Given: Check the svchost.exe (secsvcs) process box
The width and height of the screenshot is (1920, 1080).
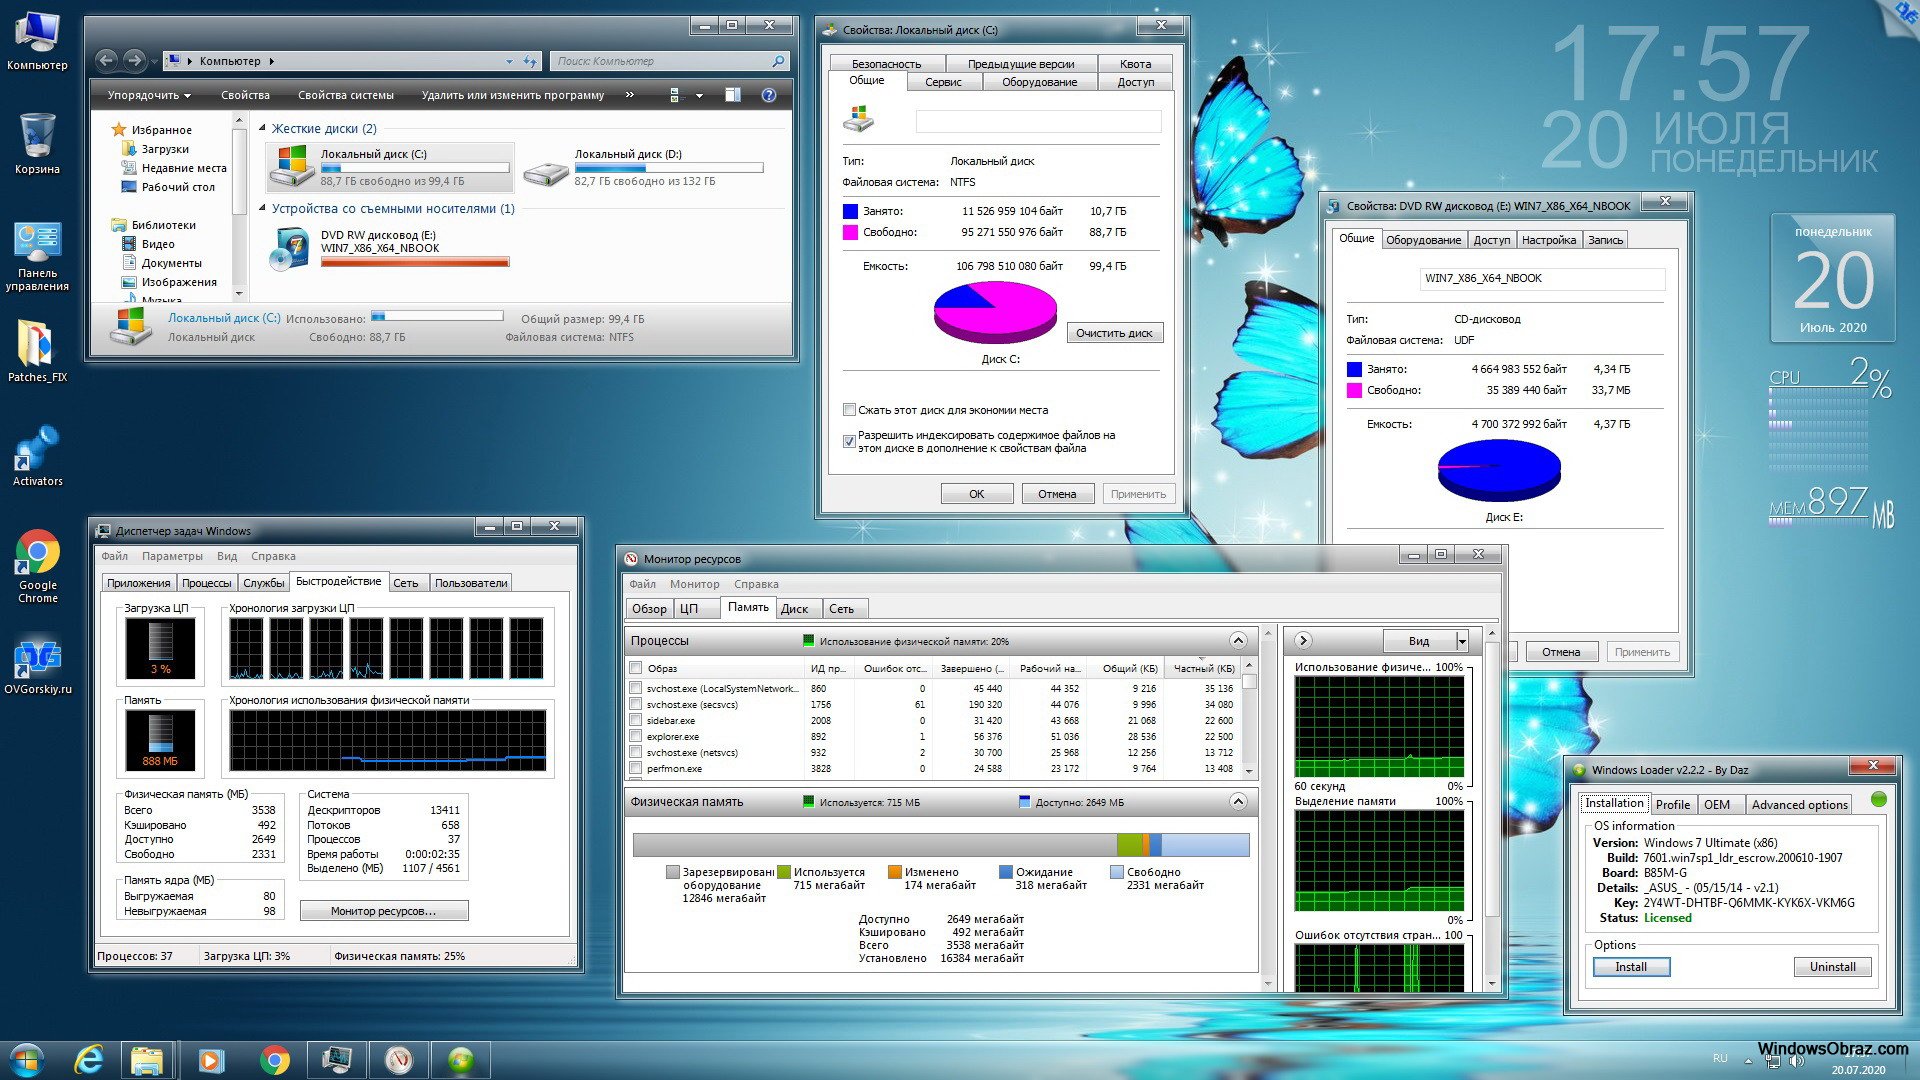Looking at the screenshot, I should 635,704.
